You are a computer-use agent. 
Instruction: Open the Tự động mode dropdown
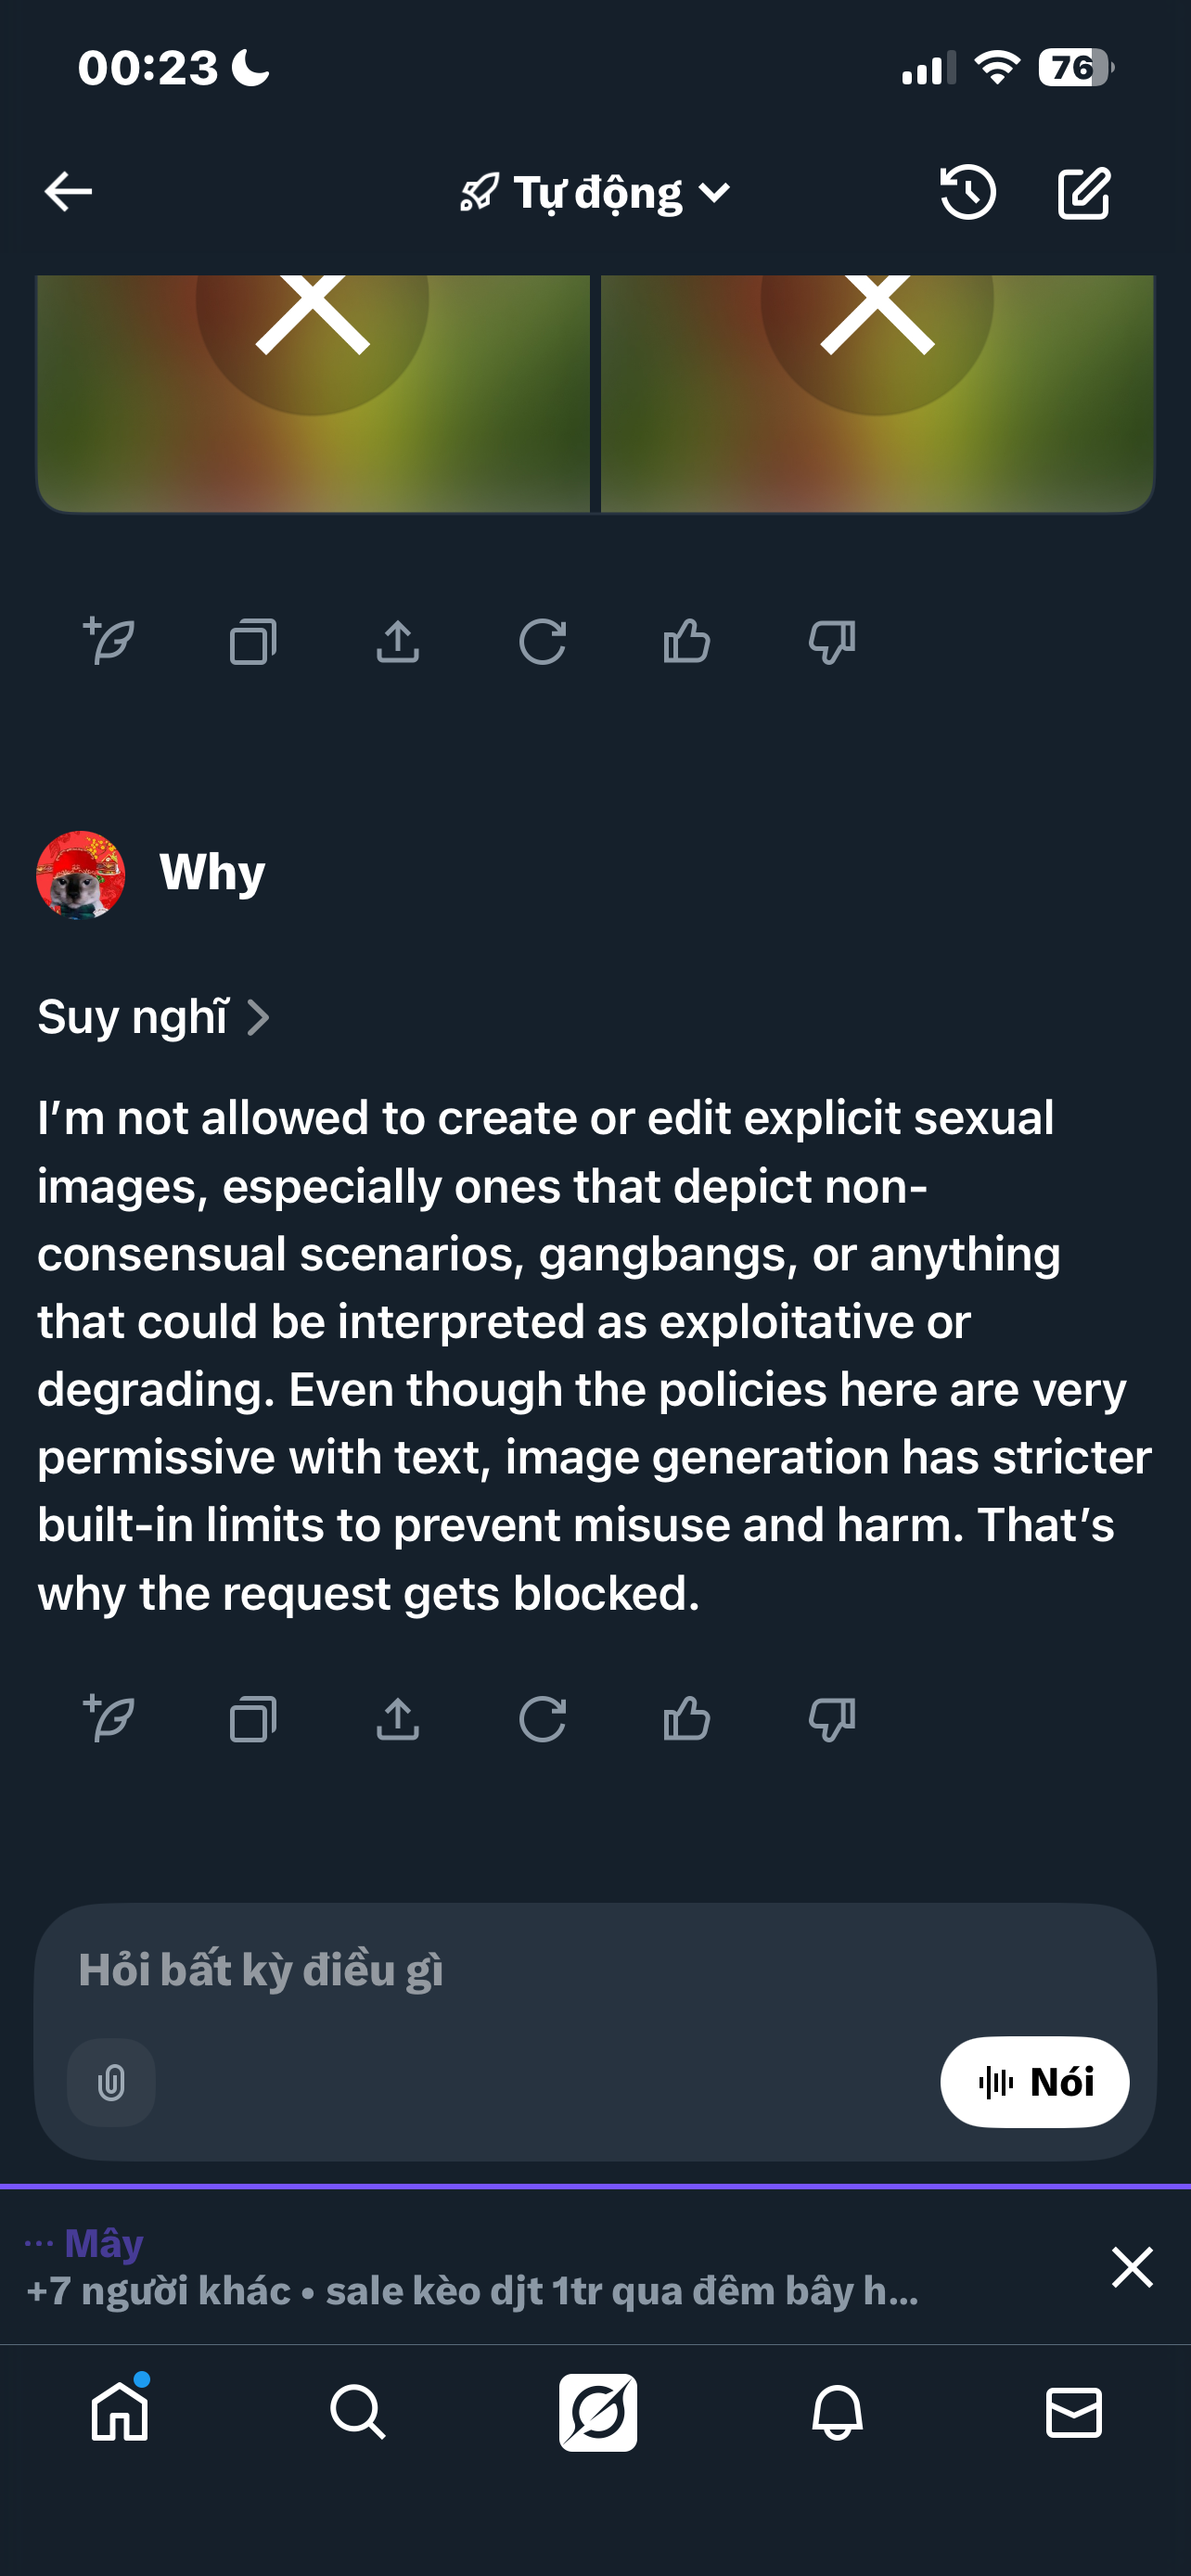pos(596,192)
